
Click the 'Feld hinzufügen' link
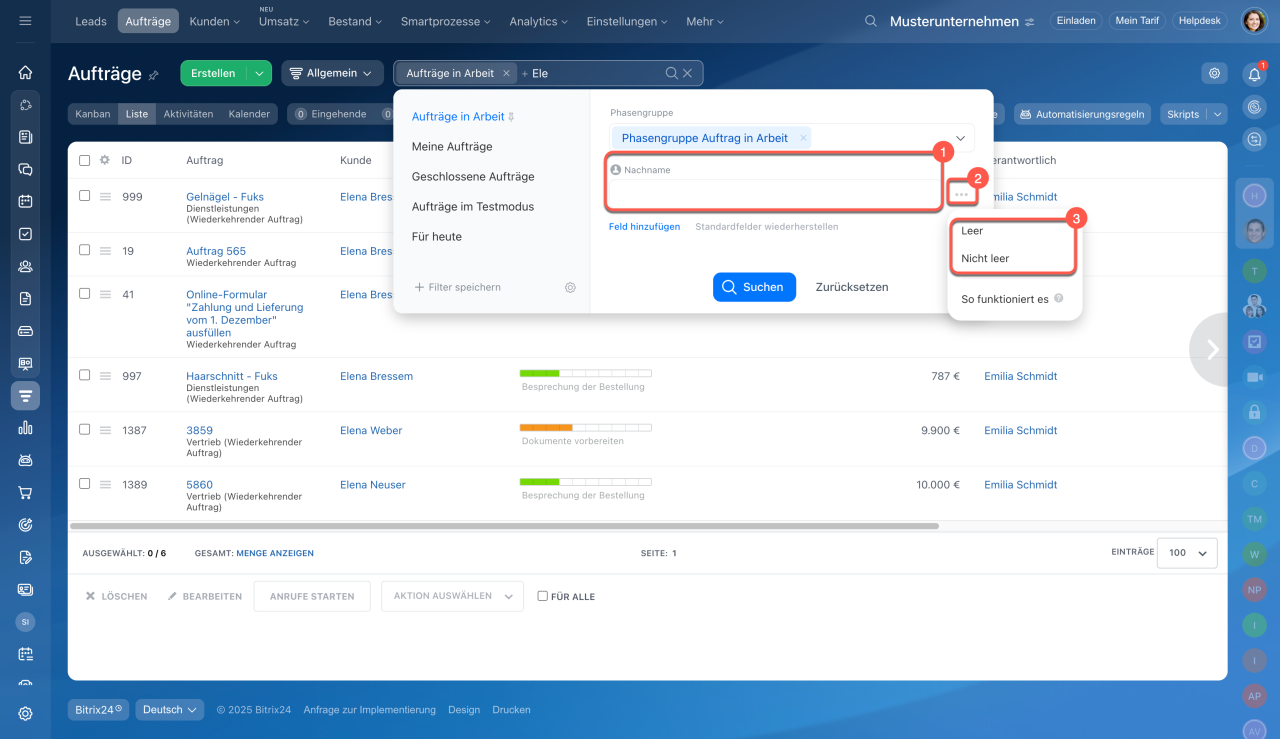click(x=644, y=227)
